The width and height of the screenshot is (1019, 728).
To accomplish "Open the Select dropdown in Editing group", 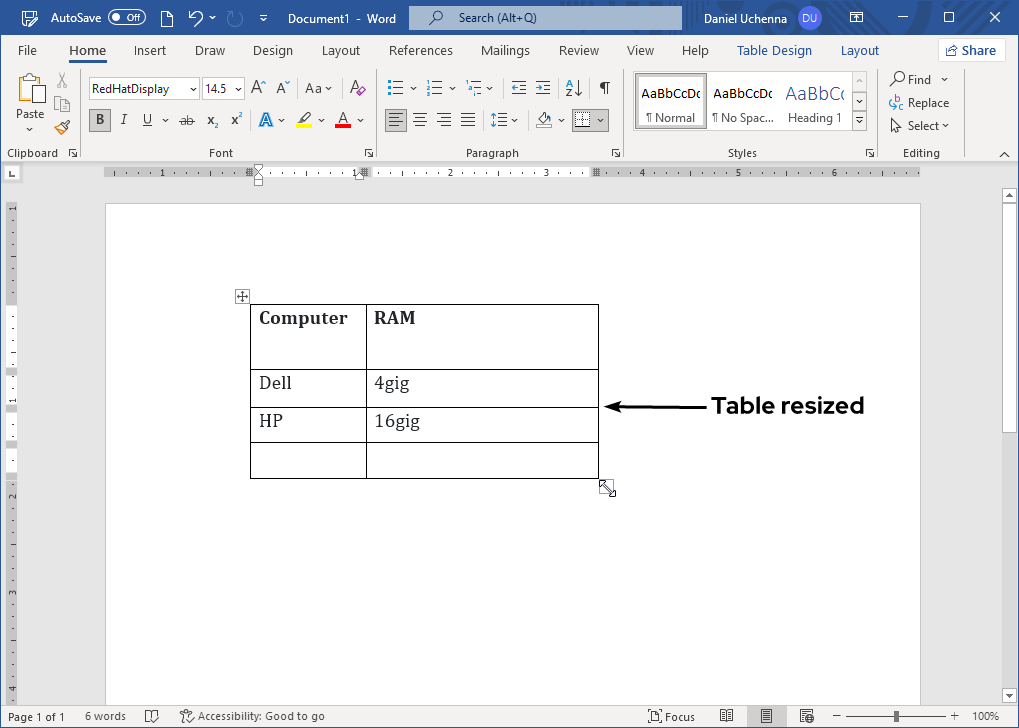I will point(919,125).
